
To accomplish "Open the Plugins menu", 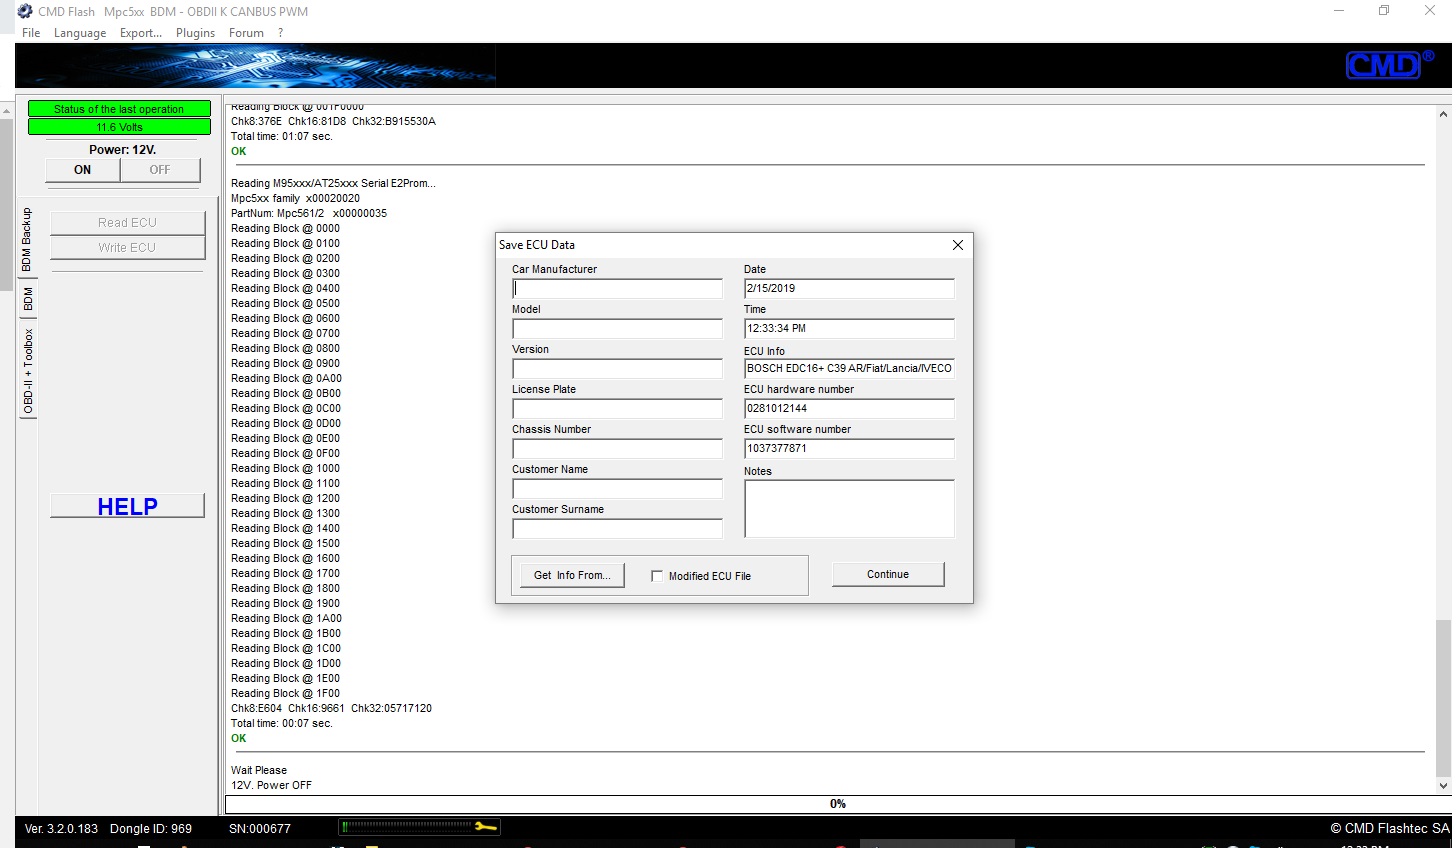I will [x=195, y=33].
